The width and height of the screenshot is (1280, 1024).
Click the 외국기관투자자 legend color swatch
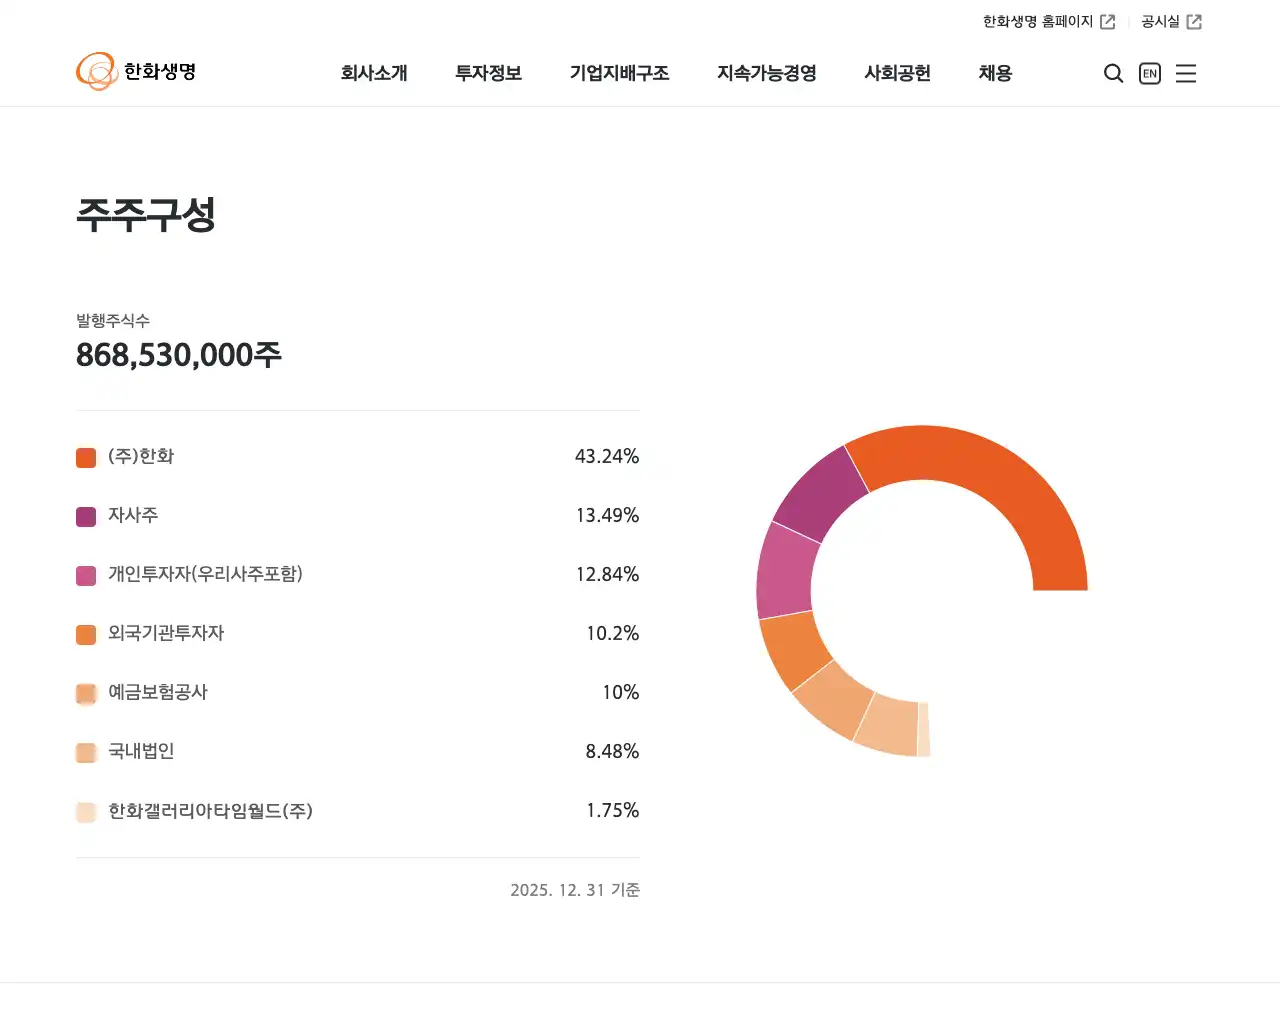(85, 634)
